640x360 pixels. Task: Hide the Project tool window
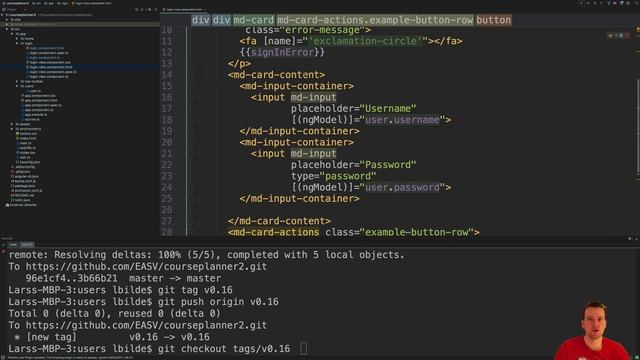pyautogui.click(x=156, y=9)
